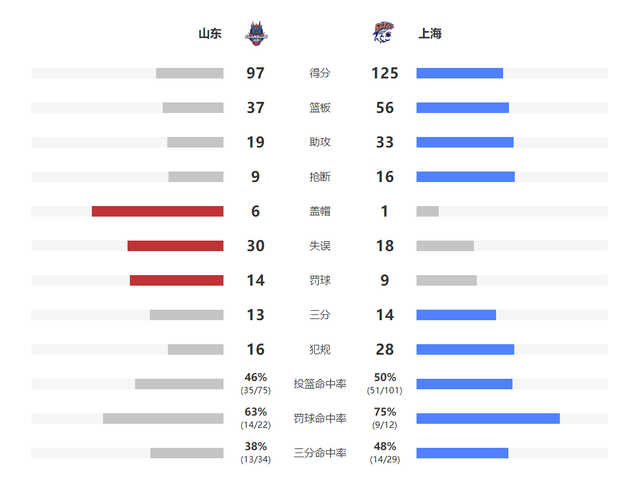This screenshot has height=504, width=640.
Task: Select the 得分 stat label
Action: tap(320, 73)
